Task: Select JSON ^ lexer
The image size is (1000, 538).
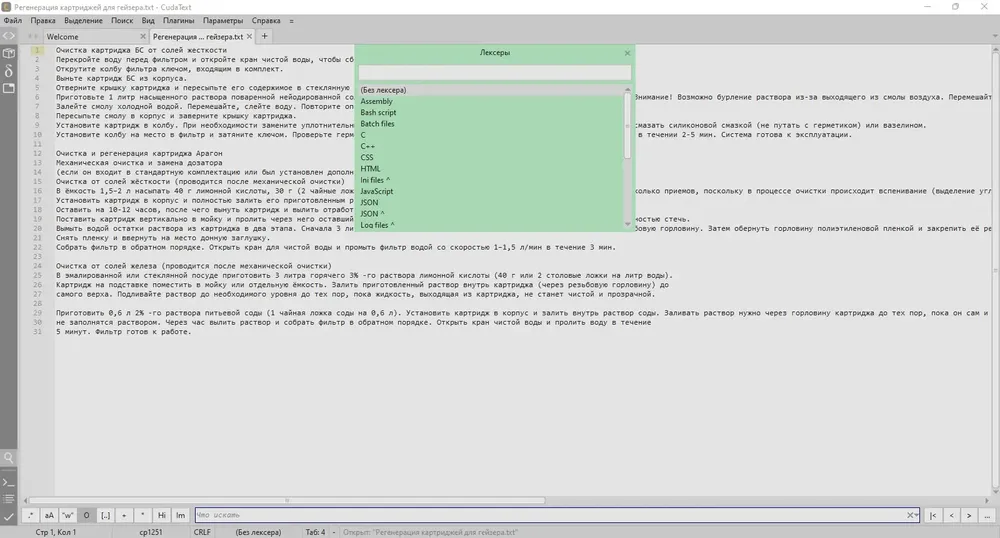Action: 490,214
